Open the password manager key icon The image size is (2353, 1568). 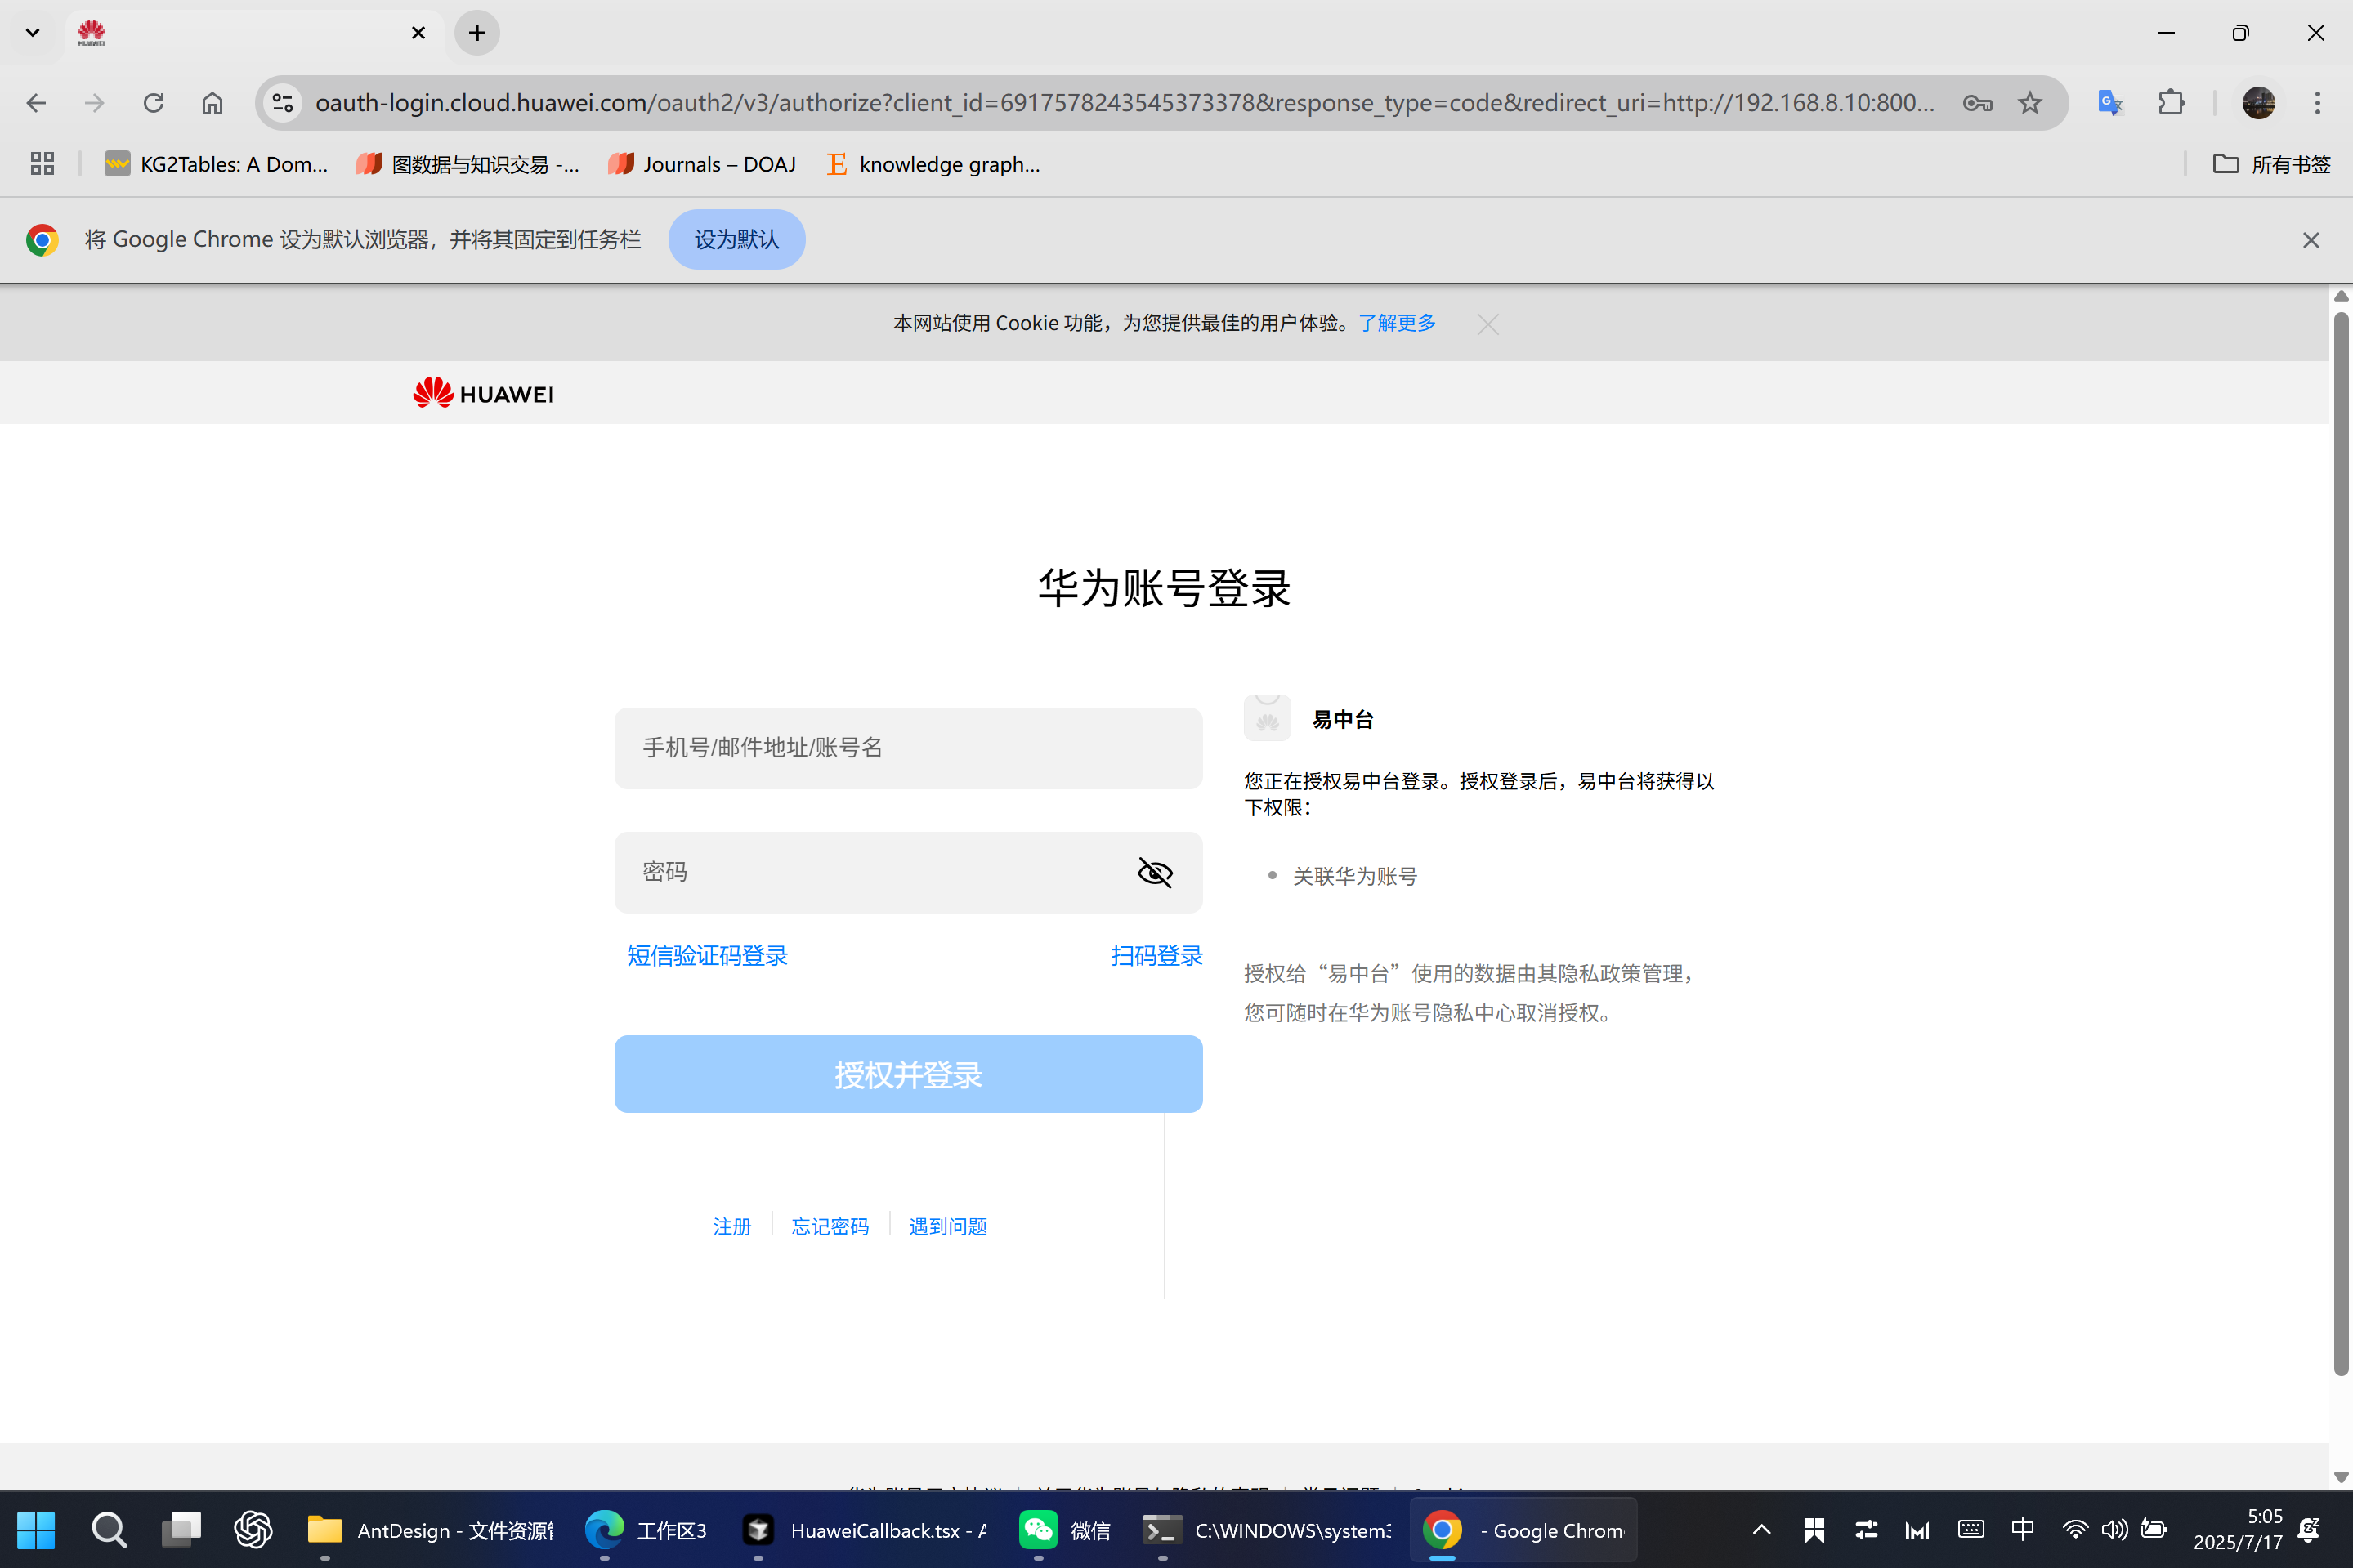[1977, 102]
